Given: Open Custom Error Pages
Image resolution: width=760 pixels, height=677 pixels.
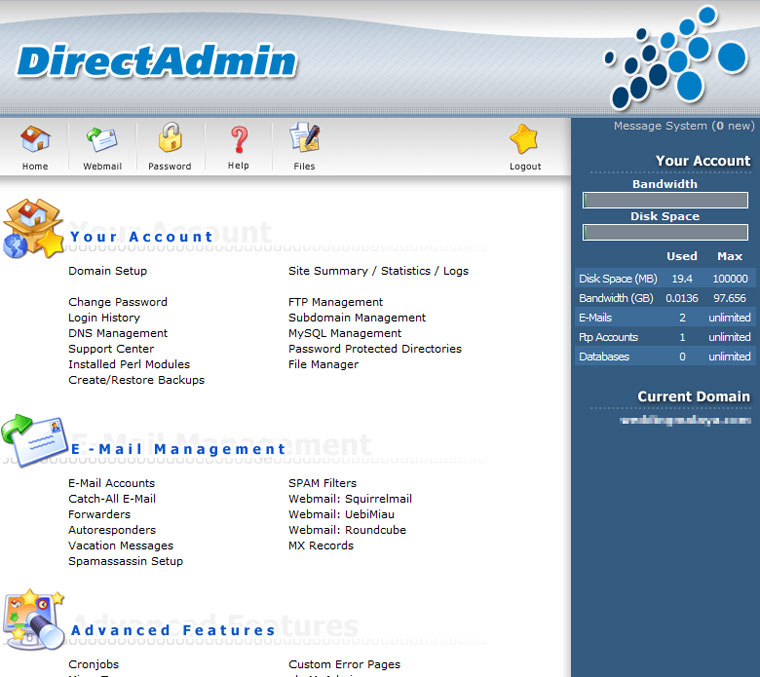Looking at the screenshot, I should [x=344, y=664].
